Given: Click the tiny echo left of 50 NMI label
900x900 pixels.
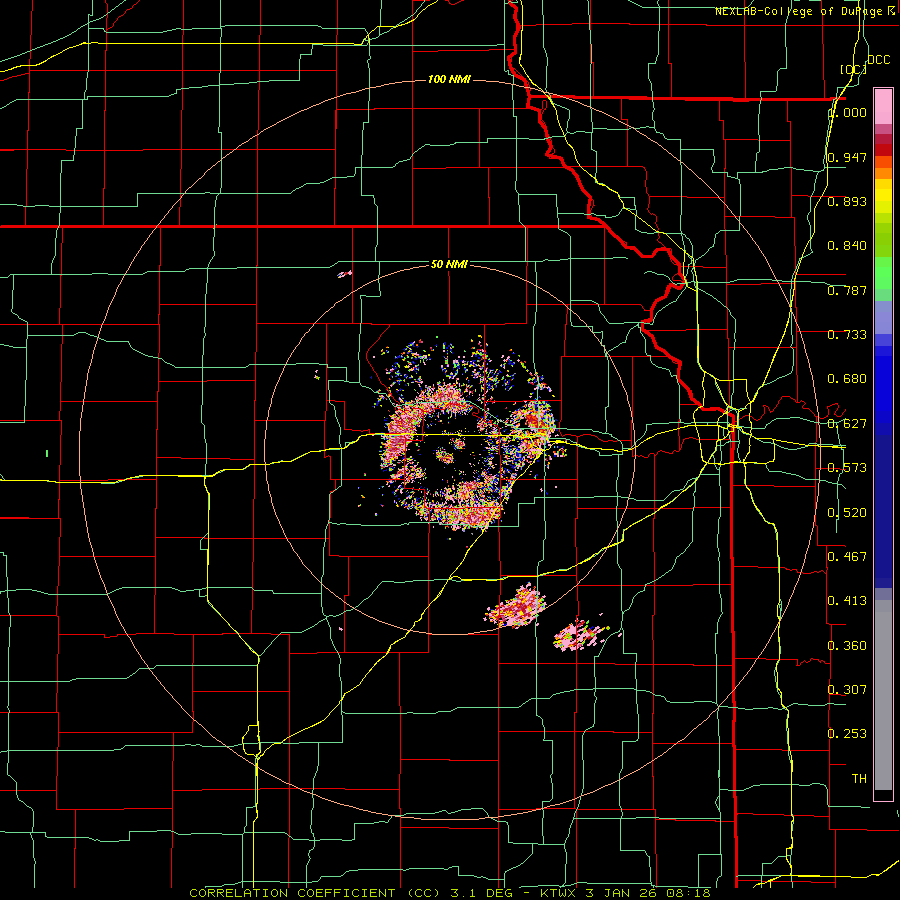Looking at the screenshot, I should (344, 274).
